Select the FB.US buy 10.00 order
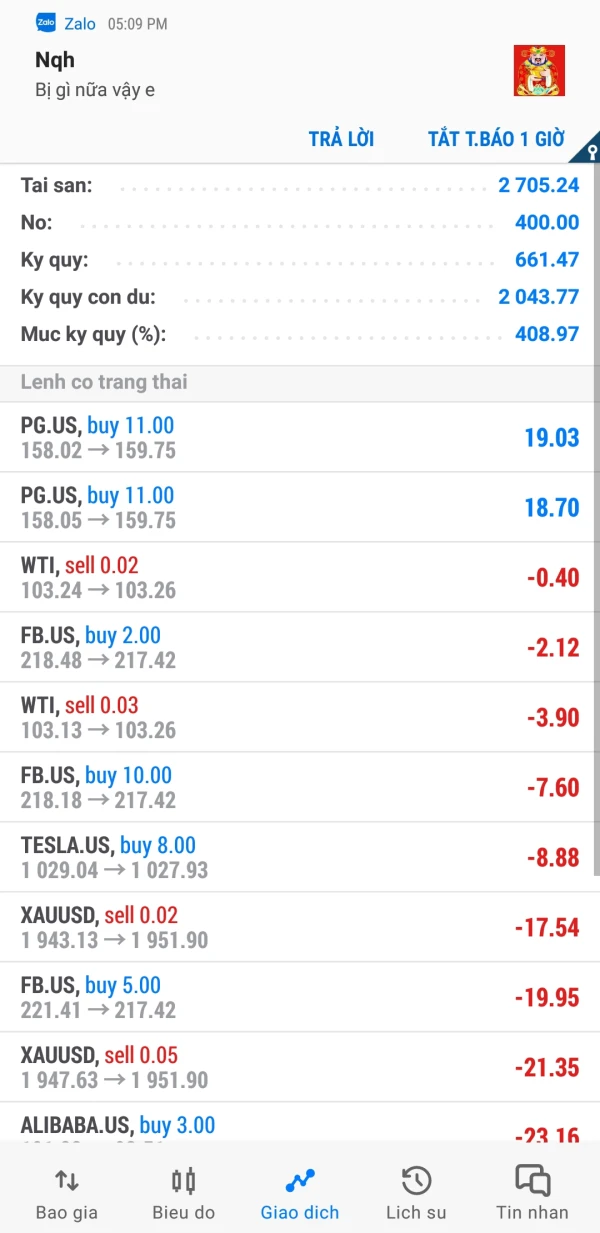 (300, 788)
